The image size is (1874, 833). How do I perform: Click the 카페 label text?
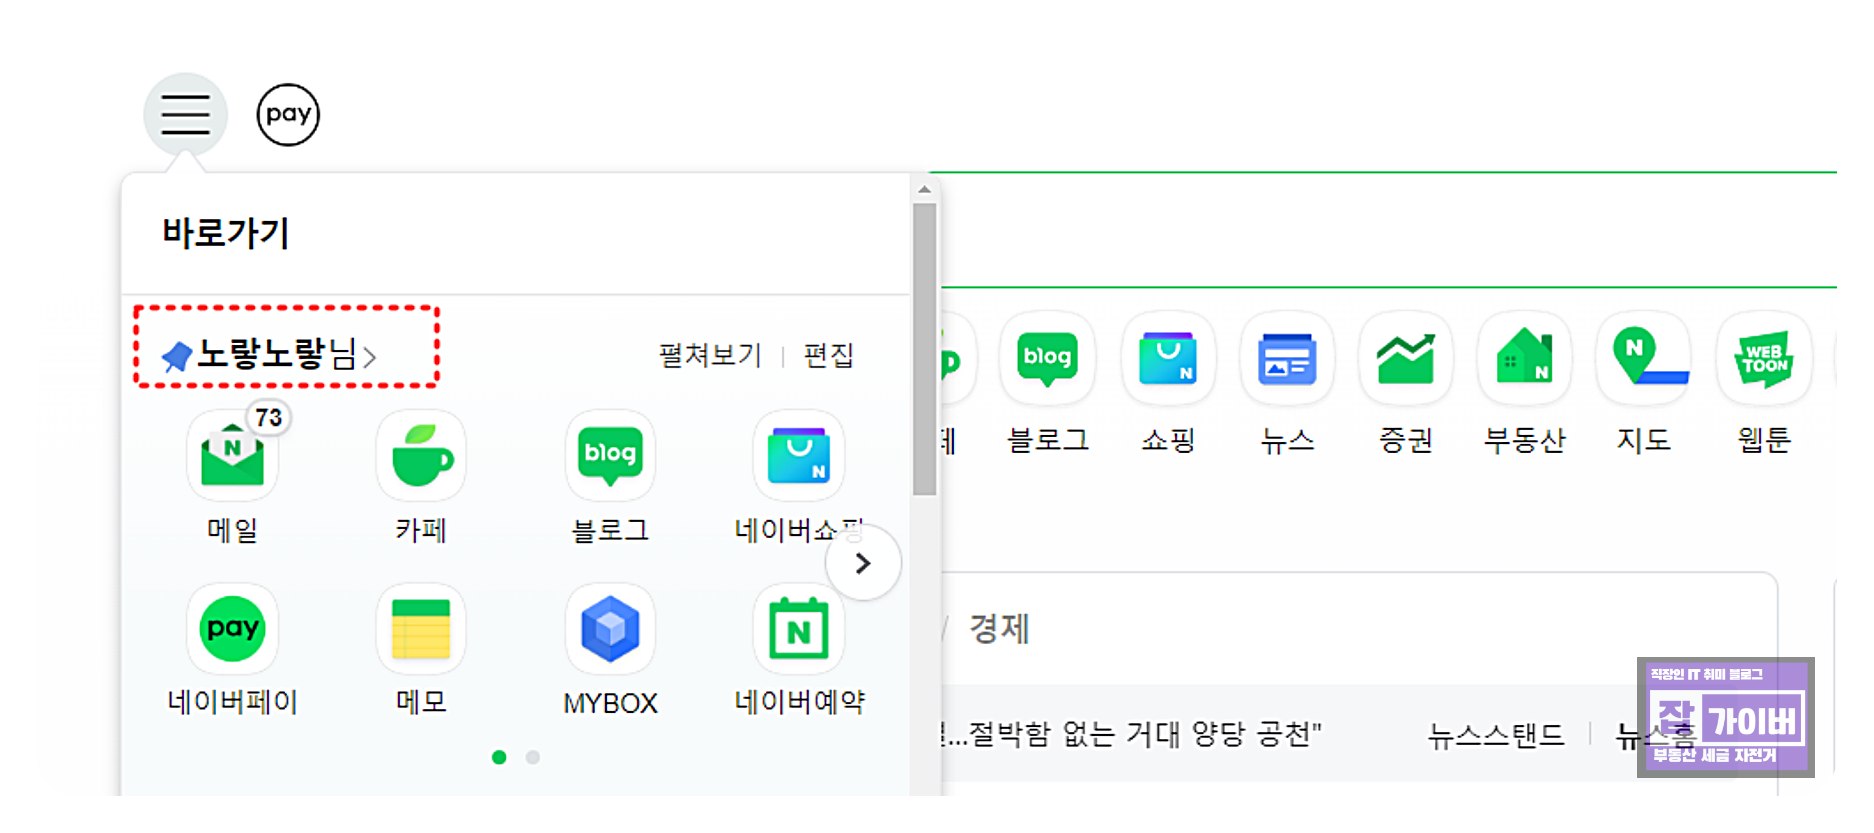coord(421,530)
